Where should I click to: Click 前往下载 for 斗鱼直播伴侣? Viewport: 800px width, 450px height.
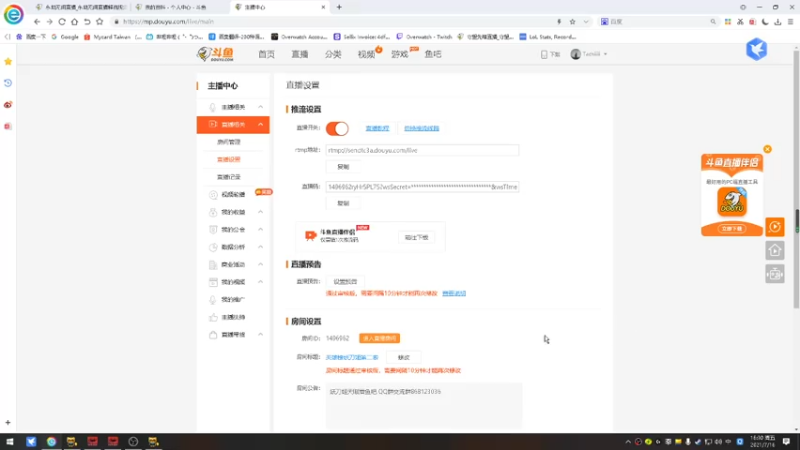[416, 237]
